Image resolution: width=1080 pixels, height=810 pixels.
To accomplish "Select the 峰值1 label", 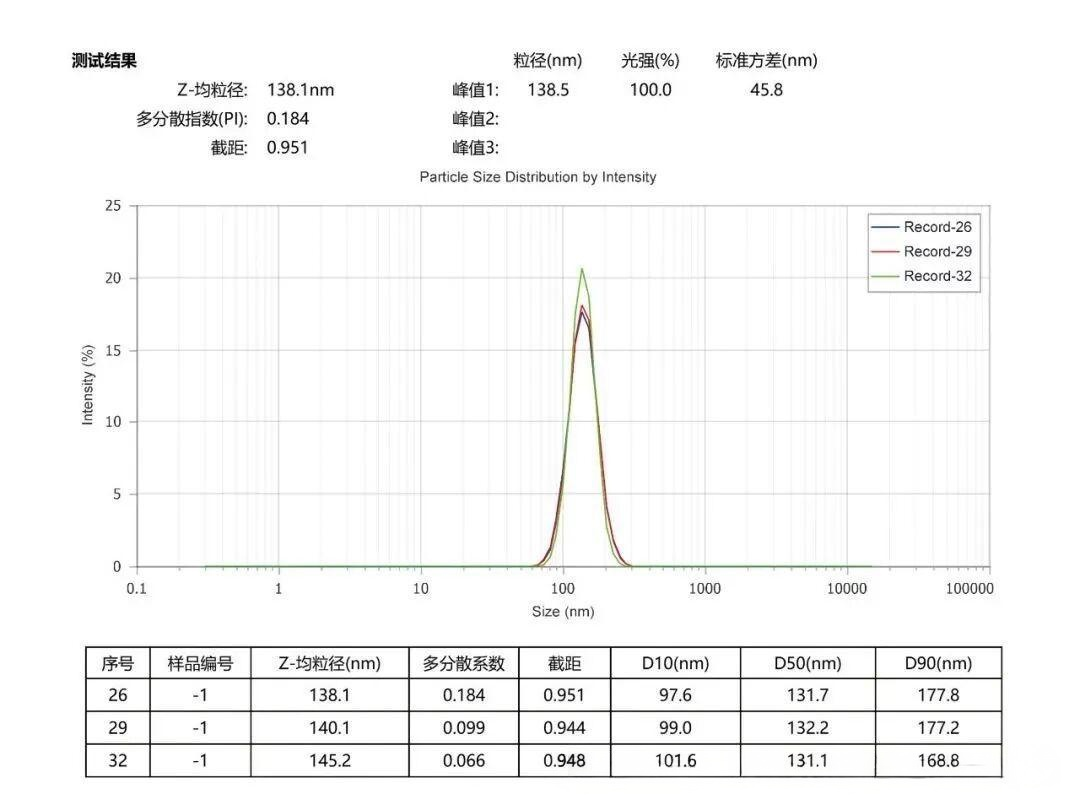I will pos(475,90).
